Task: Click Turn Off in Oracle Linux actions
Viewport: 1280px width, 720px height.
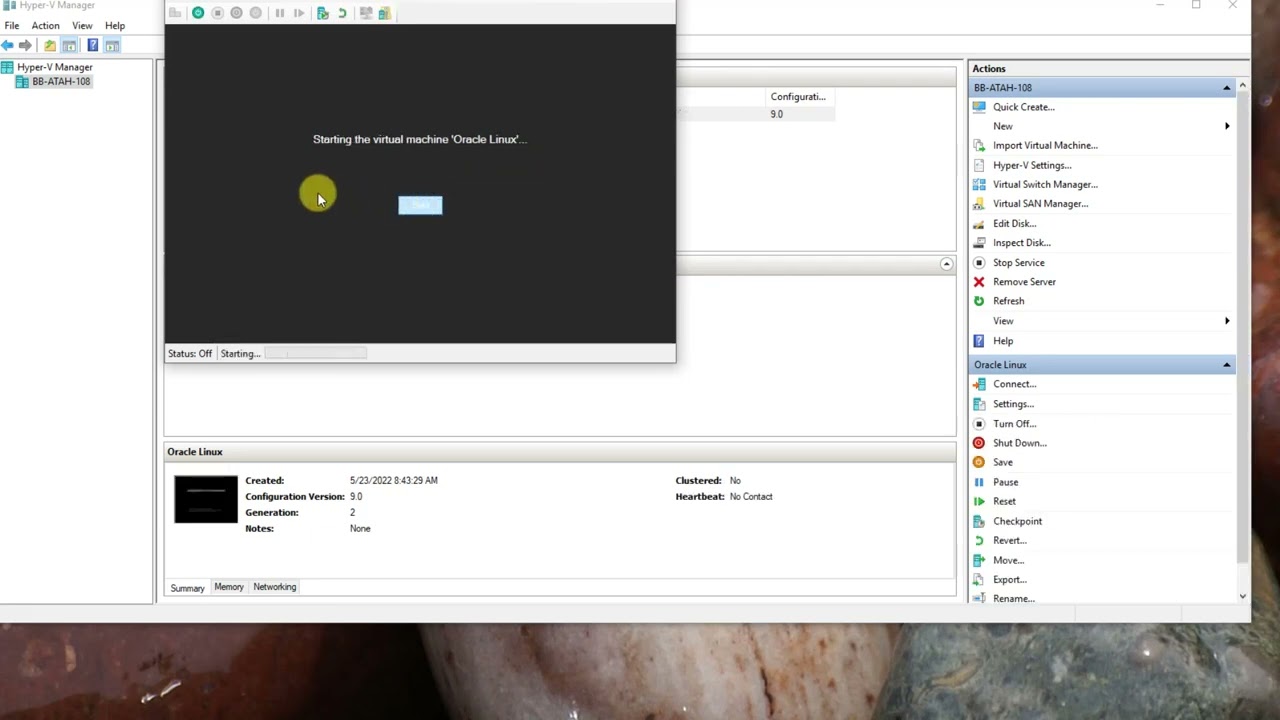Action: pyautogui.click(x=1014, y=424)
